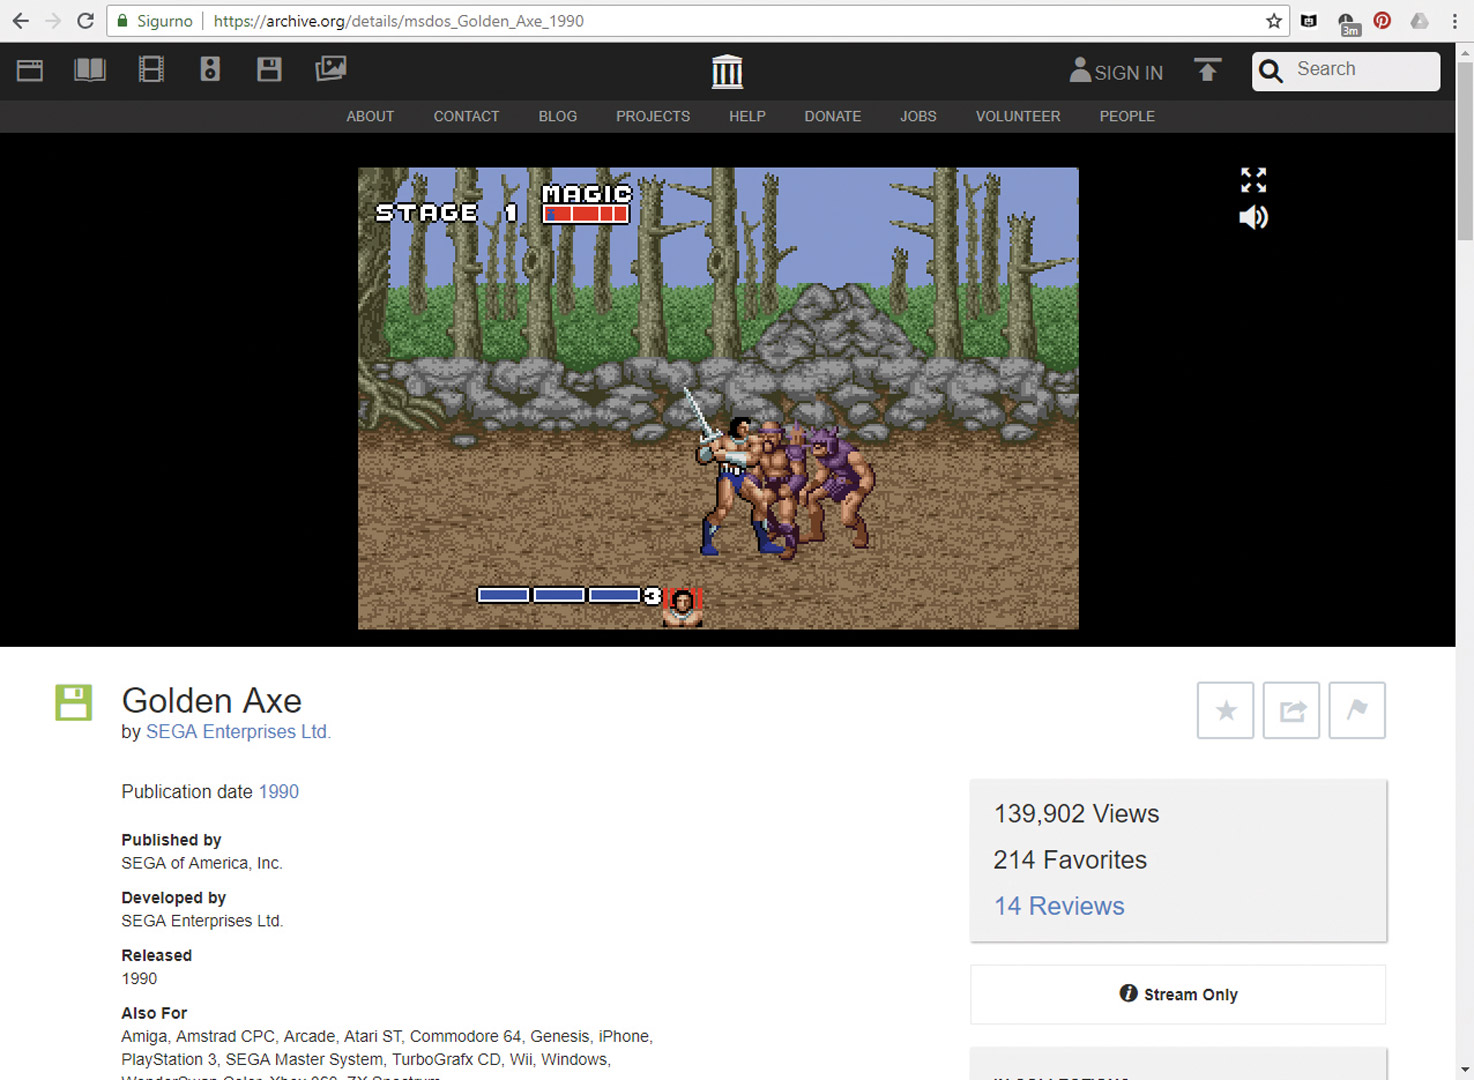Click the user icon next to SIGN IN

1080,69
